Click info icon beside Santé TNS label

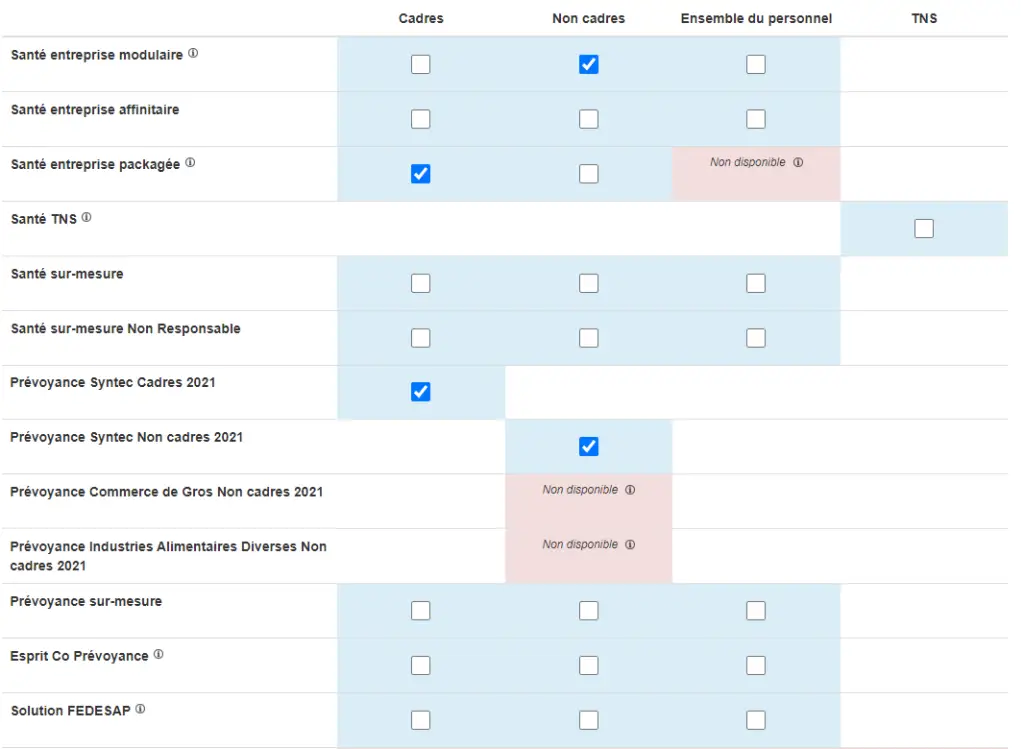coord(86,217)
